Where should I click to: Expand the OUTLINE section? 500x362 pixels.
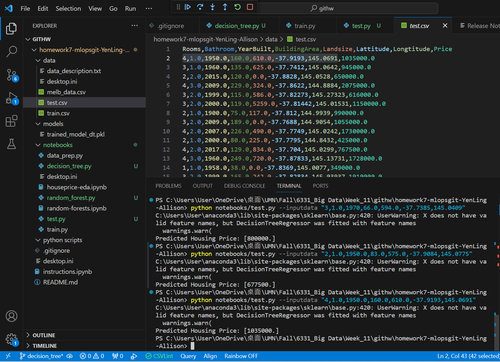pyautogui.click(x=85, y=335)
